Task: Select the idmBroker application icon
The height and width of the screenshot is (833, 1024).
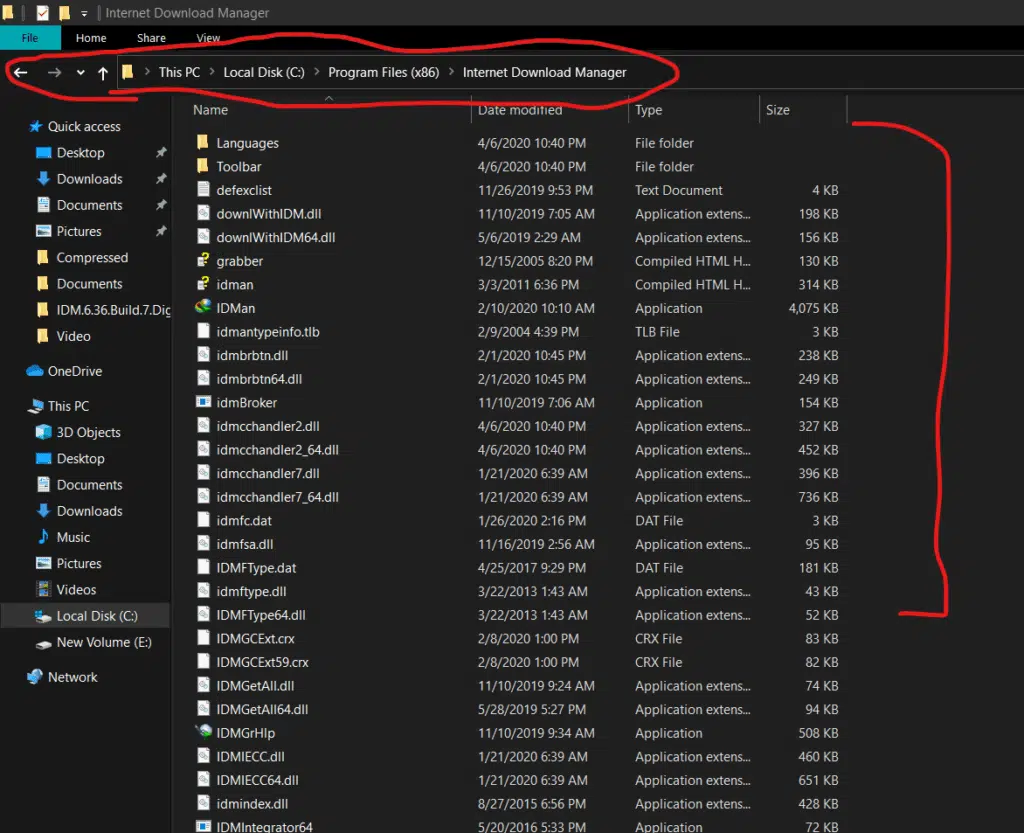Action: coord(203,401)
